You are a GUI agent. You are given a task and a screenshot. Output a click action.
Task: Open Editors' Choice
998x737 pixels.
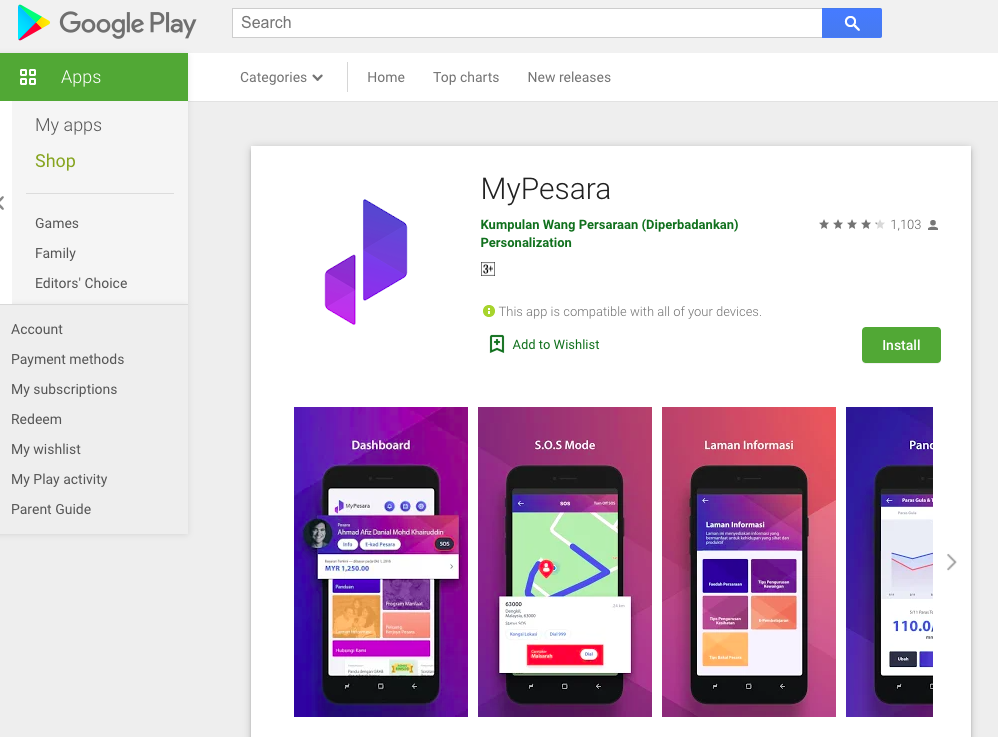[x=81, y=283]
